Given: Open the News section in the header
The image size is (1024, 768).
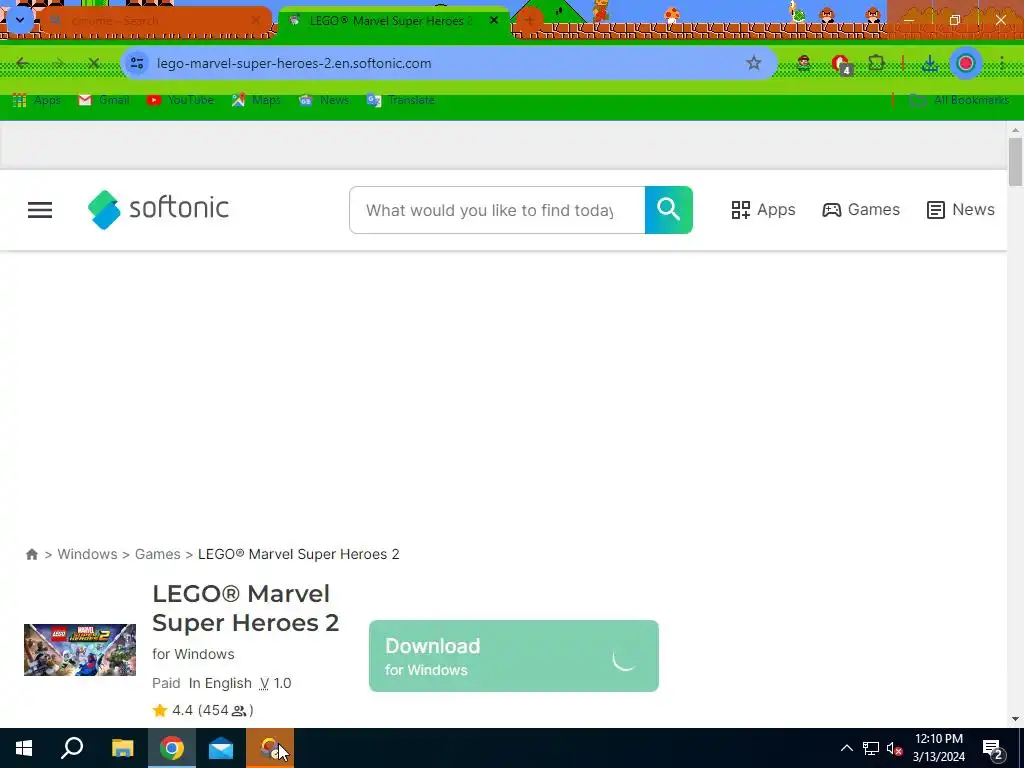Looking at the screenshot, I should click(x=960, y=210).
